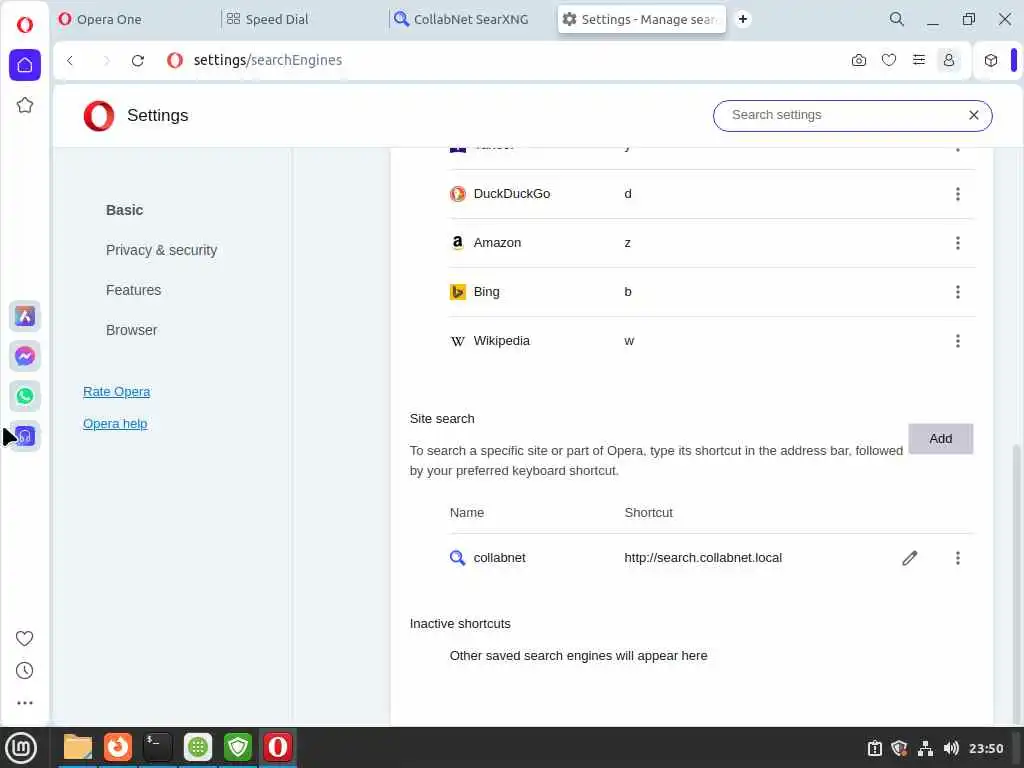Image resolution: width=1024 pixels, height=768 pixels.
Task: Add page to bookmarks heart
Action: tap(889, 60)
